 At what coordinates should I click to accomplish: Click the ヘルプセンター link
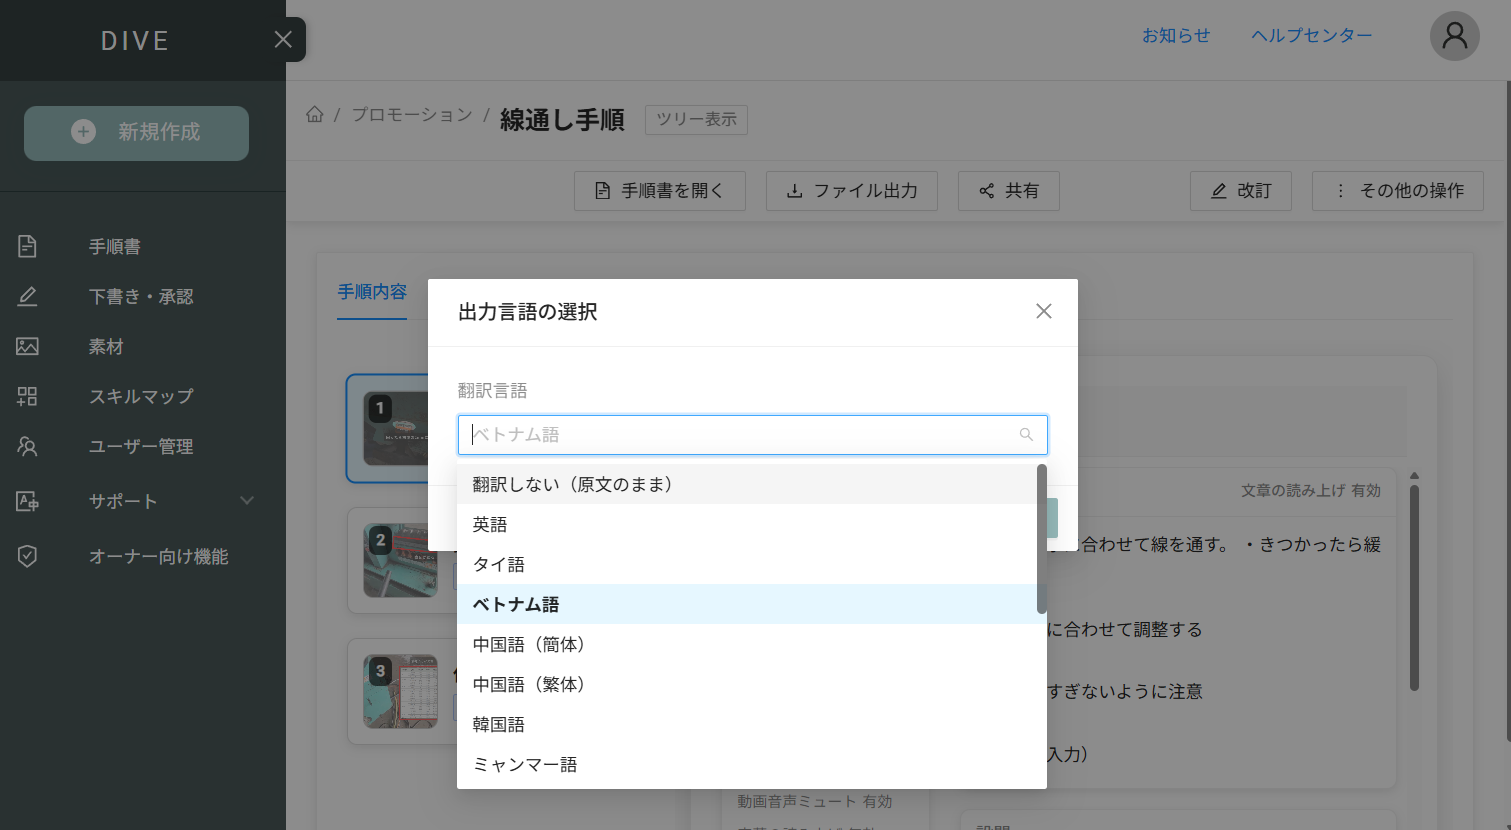coord(1311,36)
